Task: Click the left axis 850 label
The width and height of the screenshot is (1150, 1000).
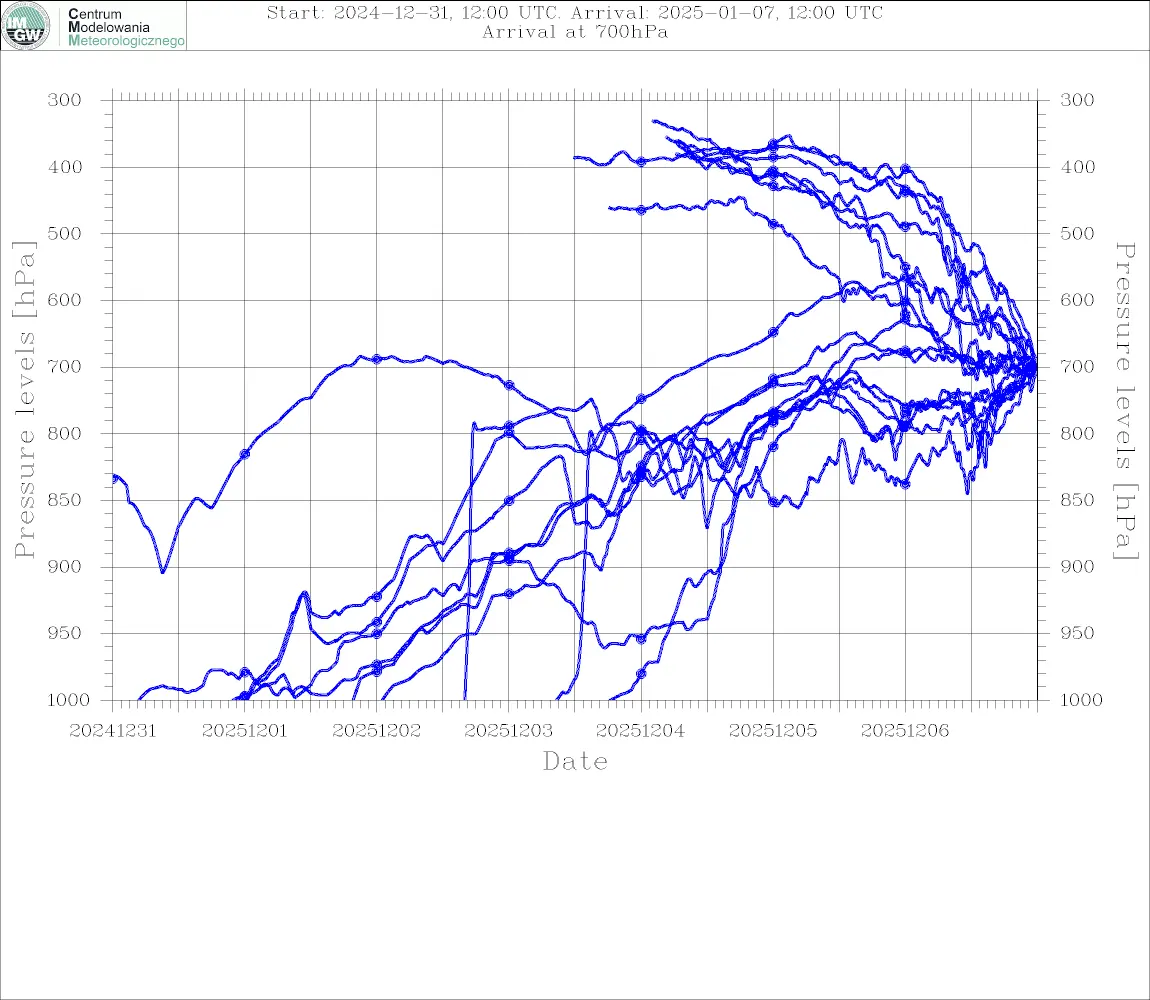Action: tap(65, 500)
